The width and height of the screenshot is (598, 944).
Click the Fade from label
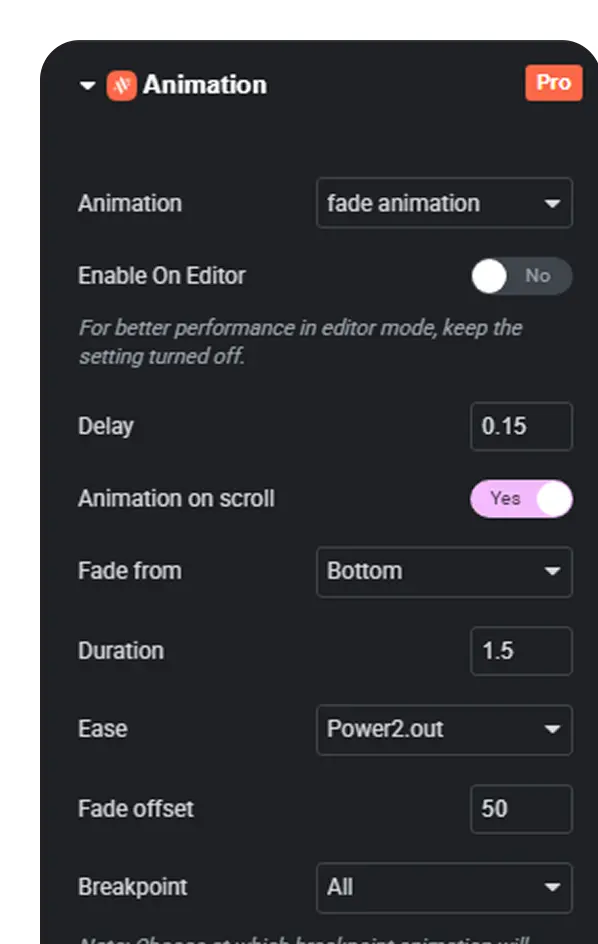coord(129,571)
